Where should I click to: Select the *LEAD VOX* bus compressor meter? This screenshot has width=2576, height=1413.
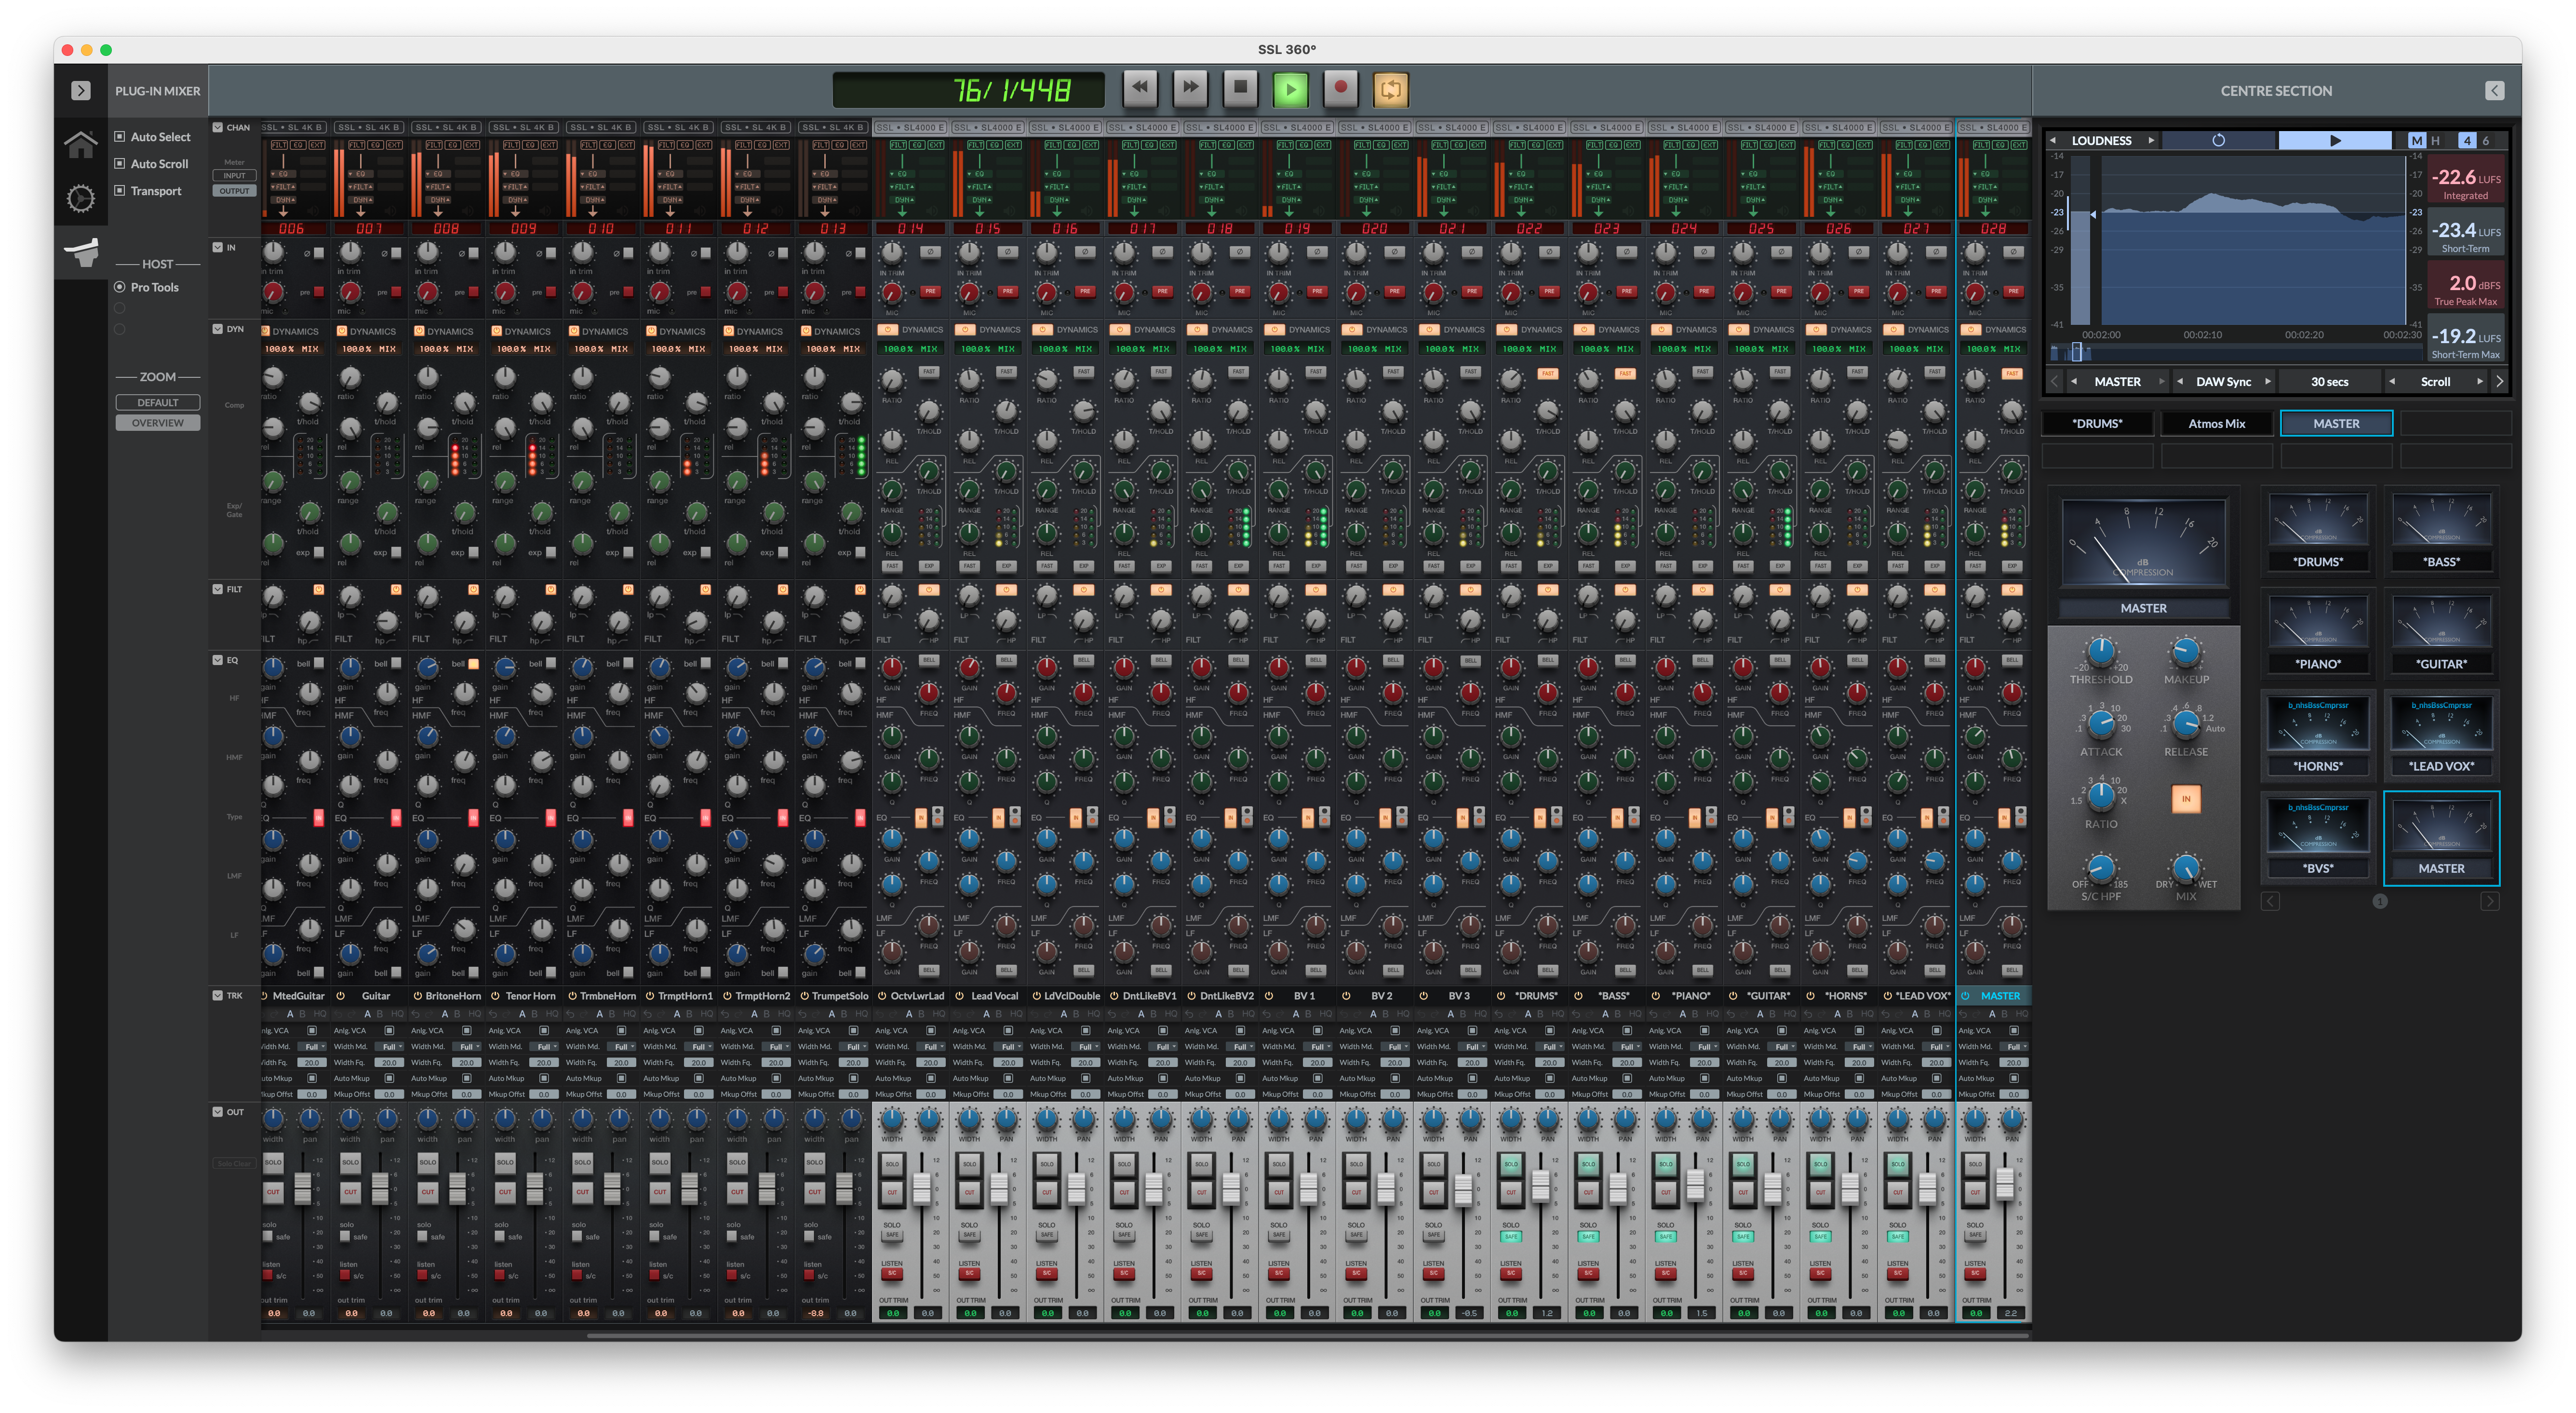pyautogui.click(x=2441, y=735)
